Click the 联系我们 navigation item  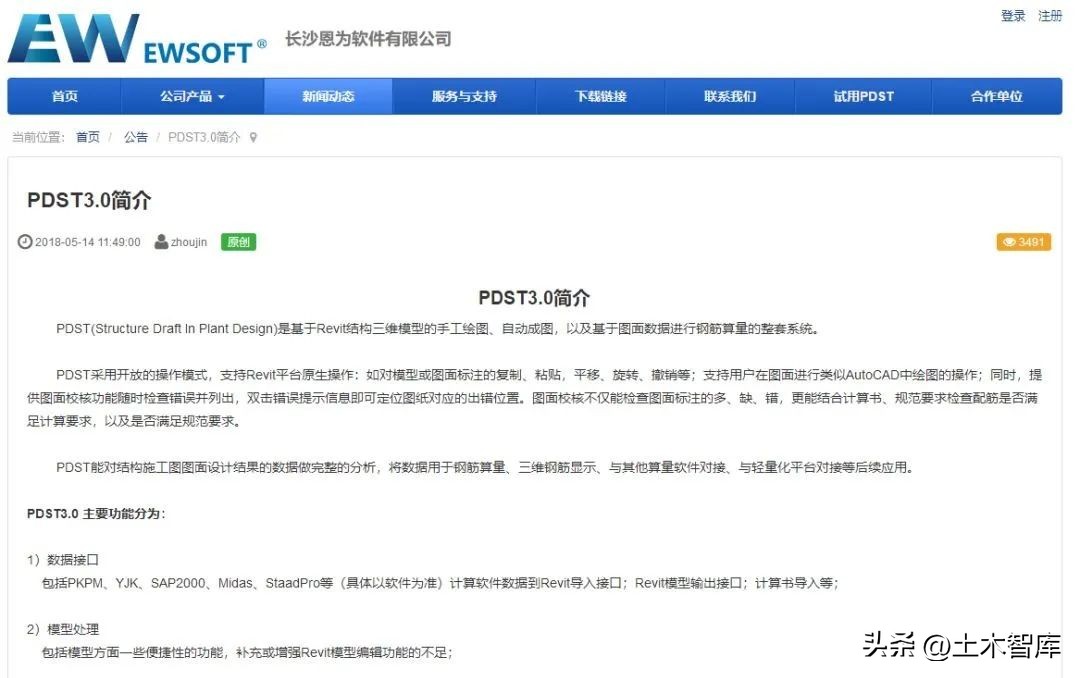731,96
